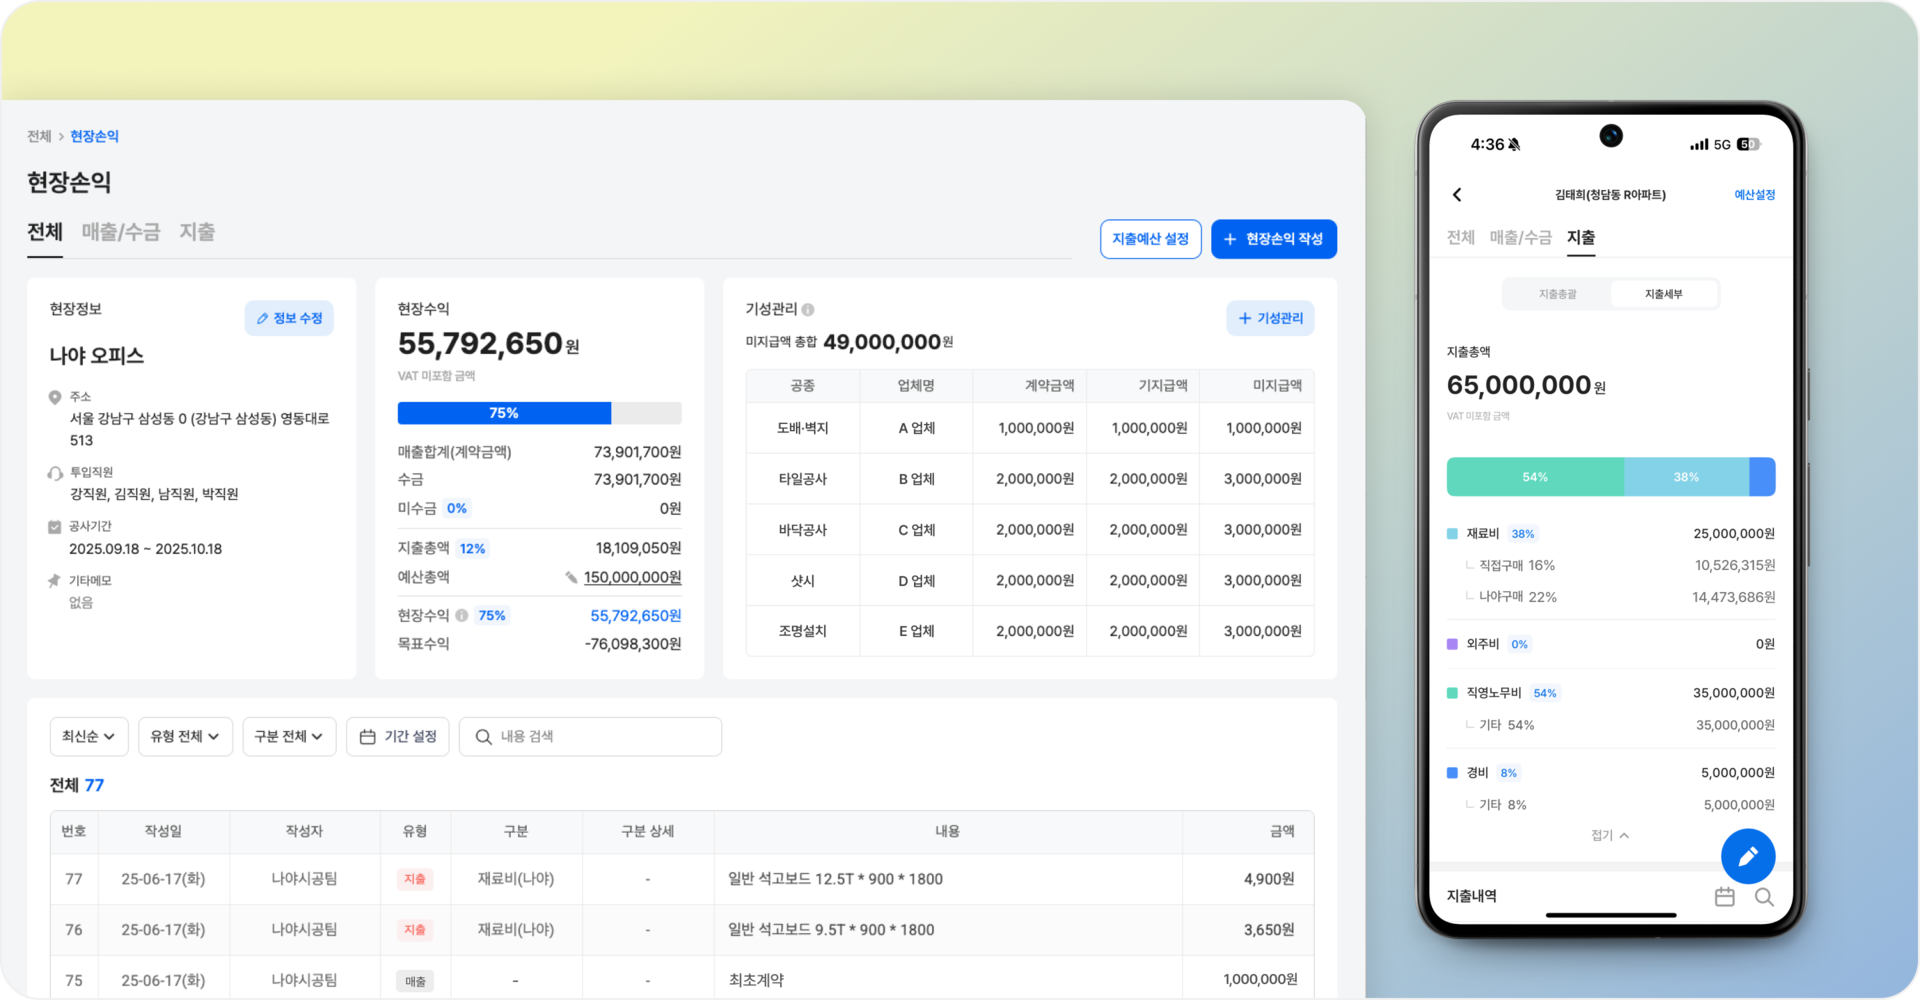Switch to desktop 지출 tab
Screen dimensions: 1920x1000
tap(197, 233)
